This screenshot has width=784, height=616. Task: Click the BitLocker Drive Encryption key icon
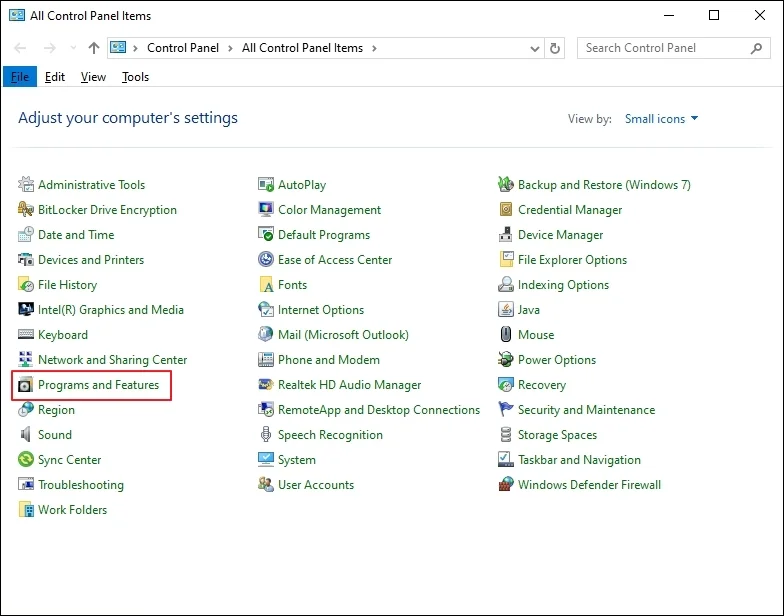[x=26, y=210]
